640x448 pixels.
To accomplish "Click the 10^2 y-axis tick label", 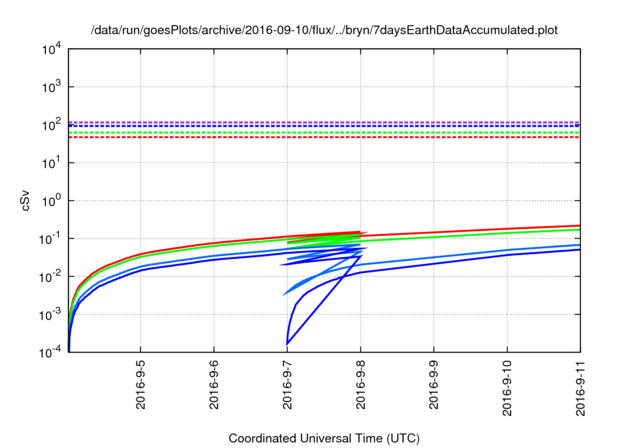I will 51,124.
